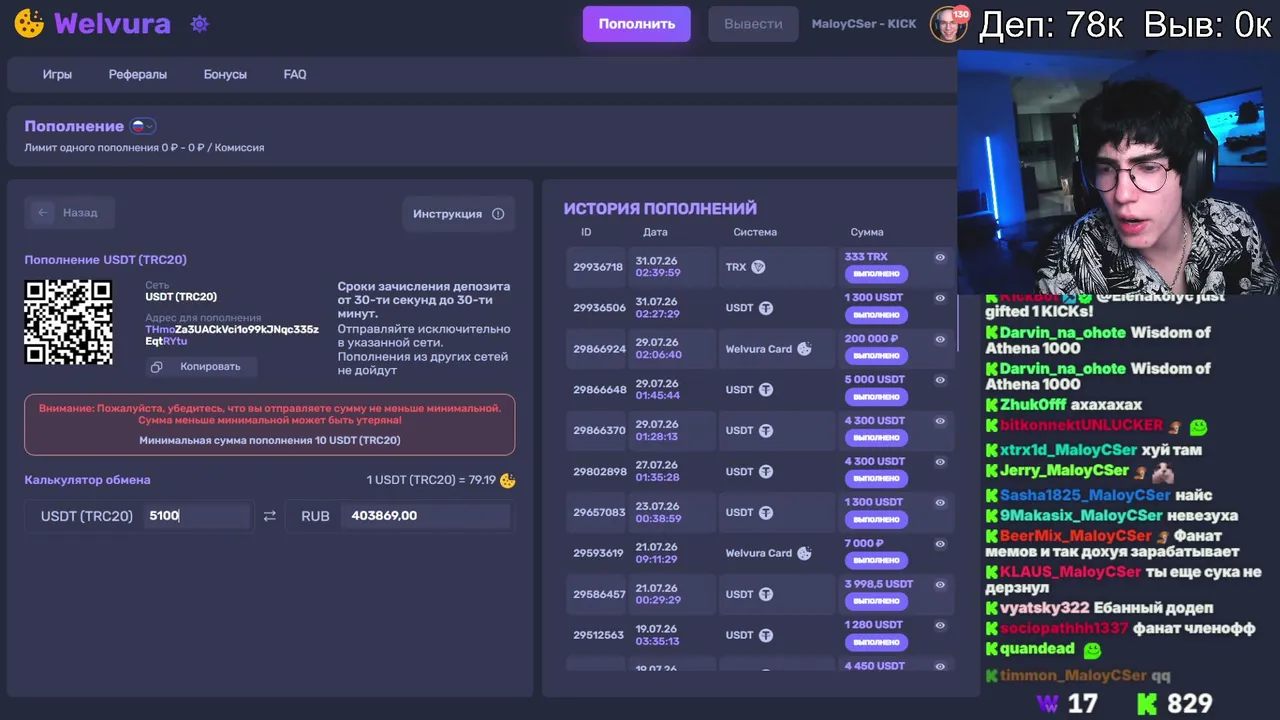Show details with the eye for deposit 29593619
This screenshot has height=720, width=1280.
tap(940, 544)
